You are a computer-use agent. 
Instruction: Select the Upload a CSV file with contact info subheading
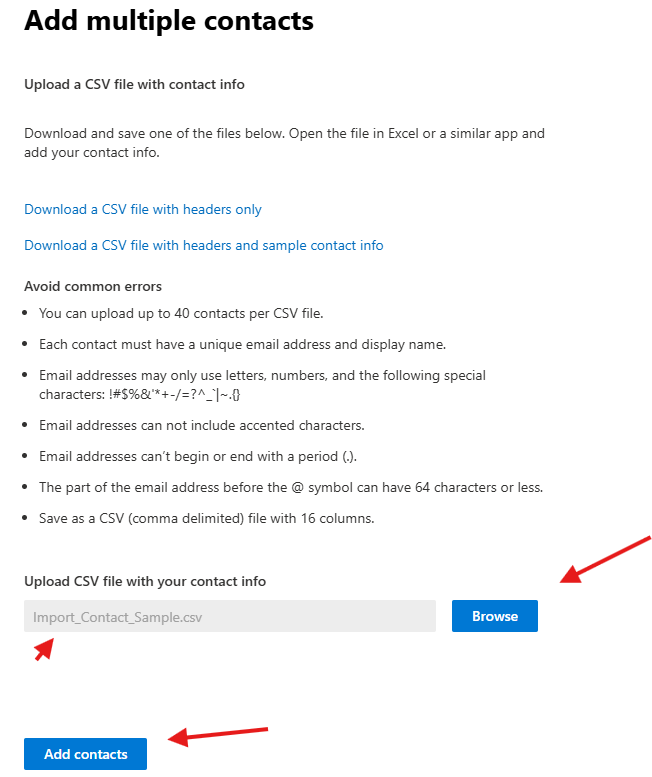pos(134,84)
